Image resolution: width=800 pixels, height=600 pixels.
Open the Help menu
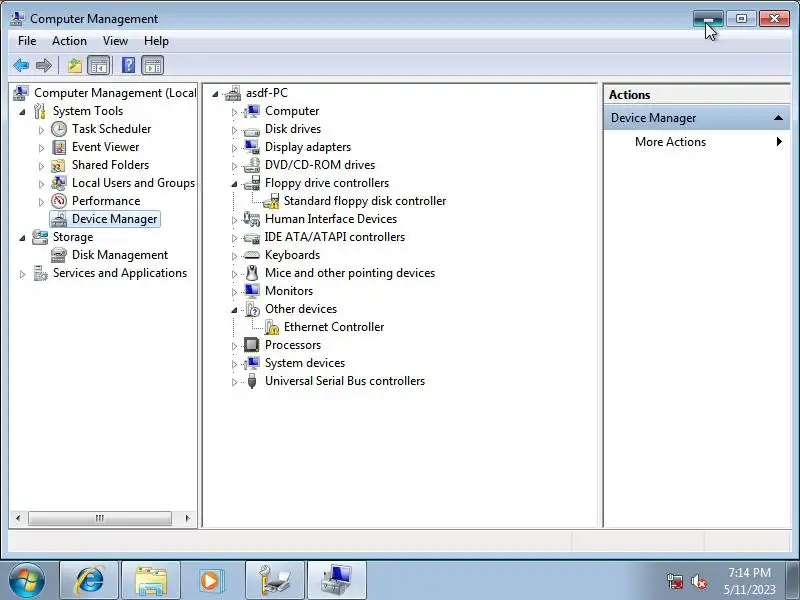[x=156, y=41]
